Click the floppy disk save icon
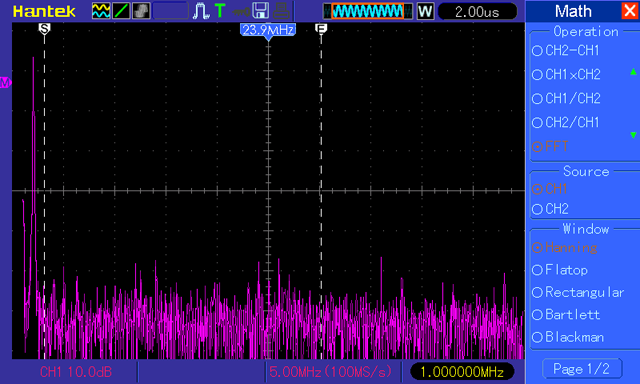 (x=260, y=11)
